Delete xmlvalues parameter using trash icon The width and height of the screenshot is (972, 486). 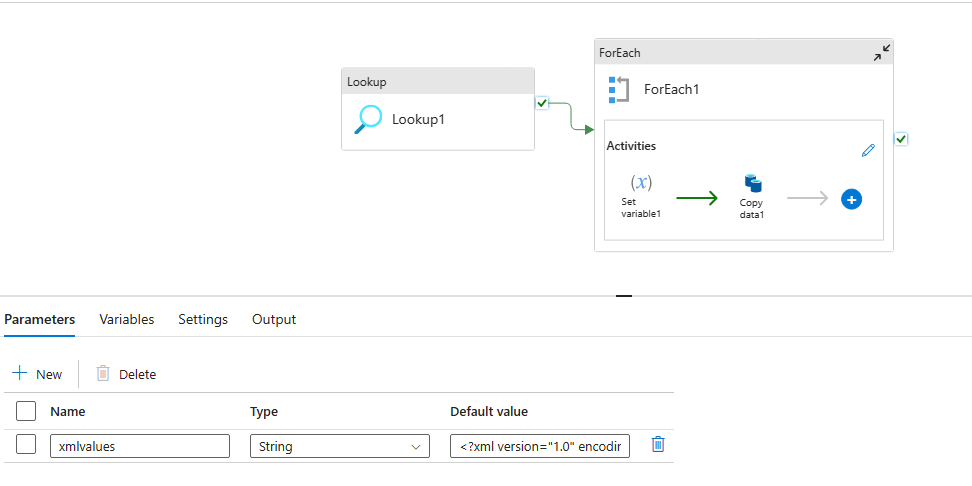pyautogui.click(x=658, y=445)
